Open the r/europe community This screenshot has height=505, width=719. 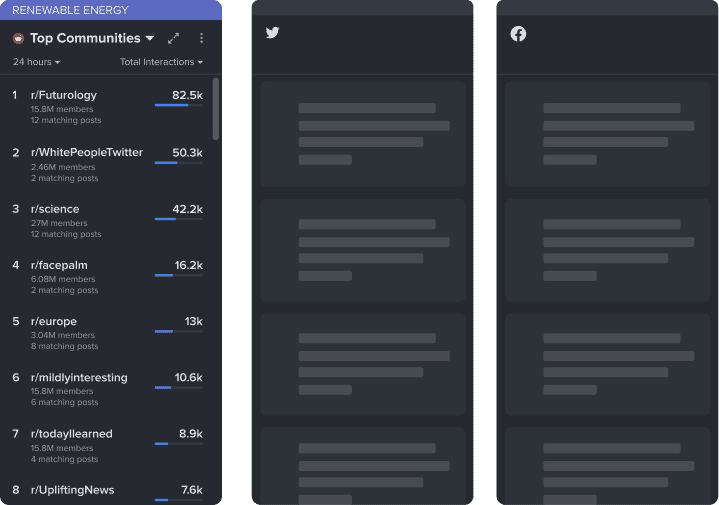tap(54, 322)
